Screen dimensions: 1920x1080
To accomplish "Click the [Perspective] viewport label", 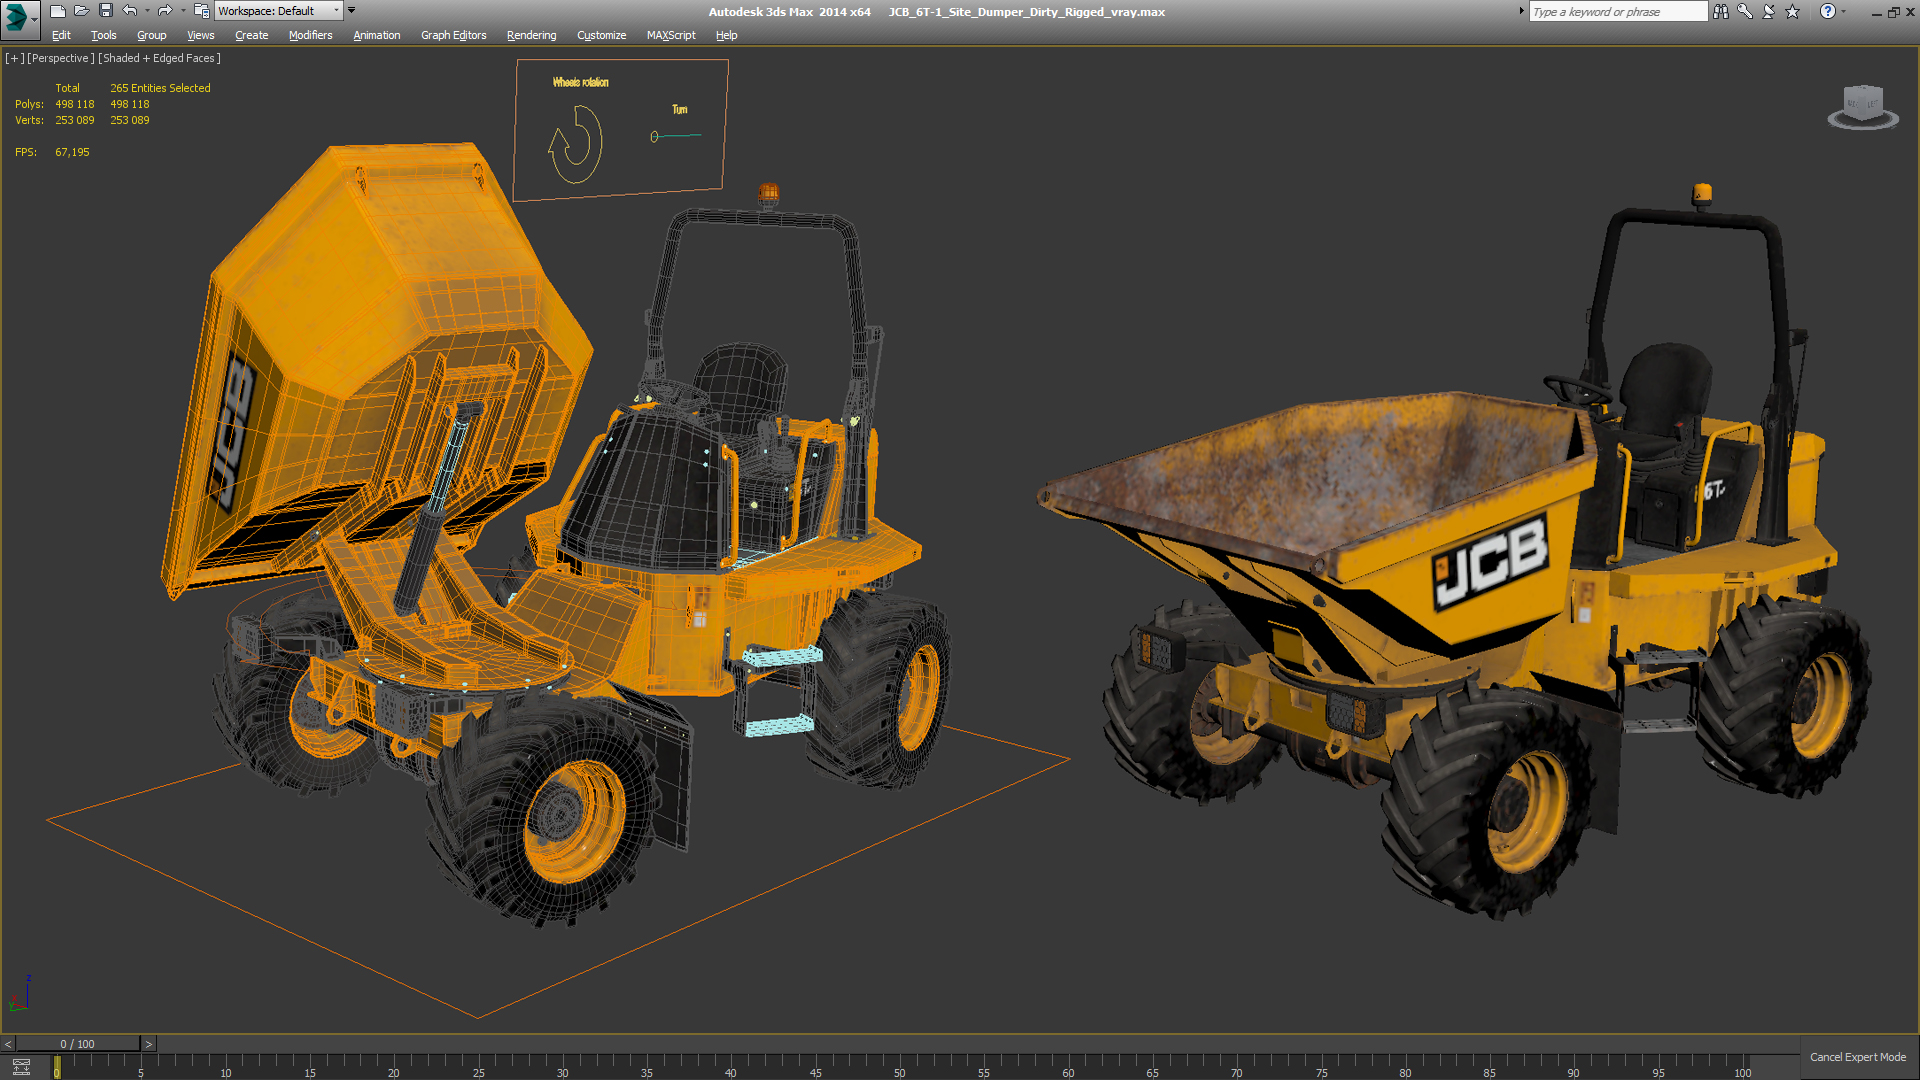I will [x=60, y=58].
